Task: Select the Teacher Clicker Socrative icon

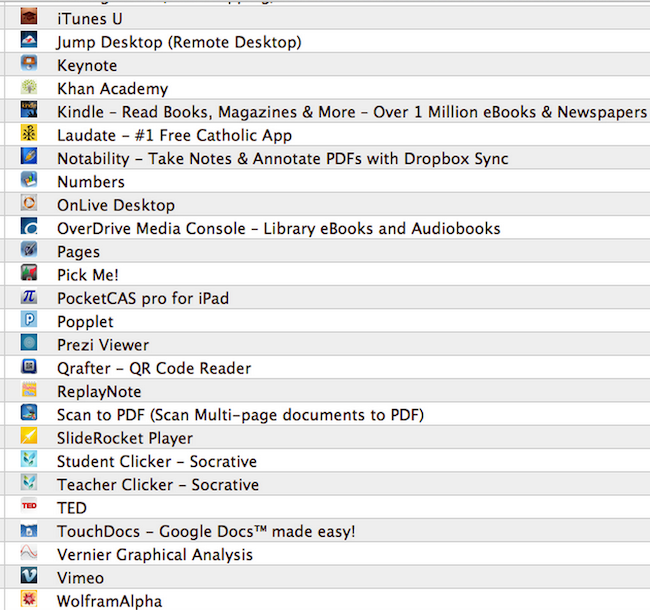Action: click(29, 482)
